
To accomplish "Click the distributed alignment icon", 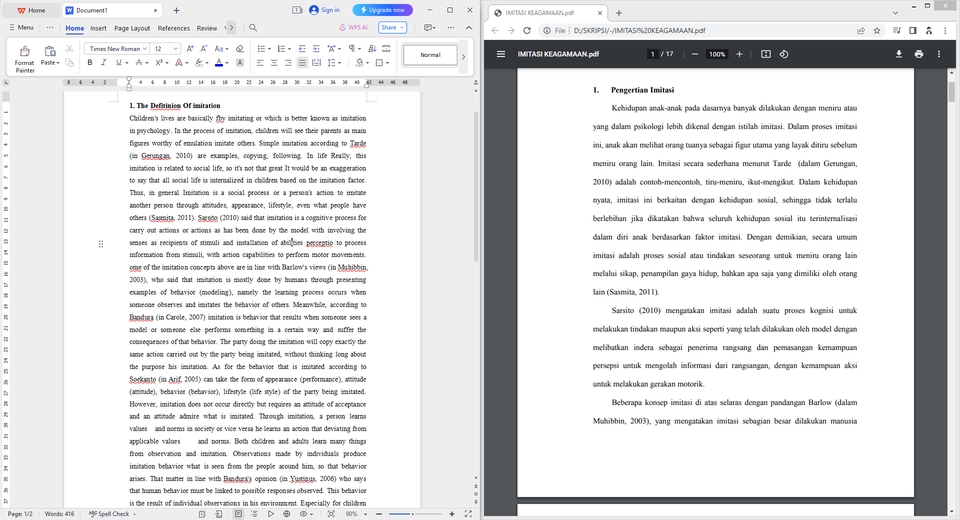I will click(316, 62).
